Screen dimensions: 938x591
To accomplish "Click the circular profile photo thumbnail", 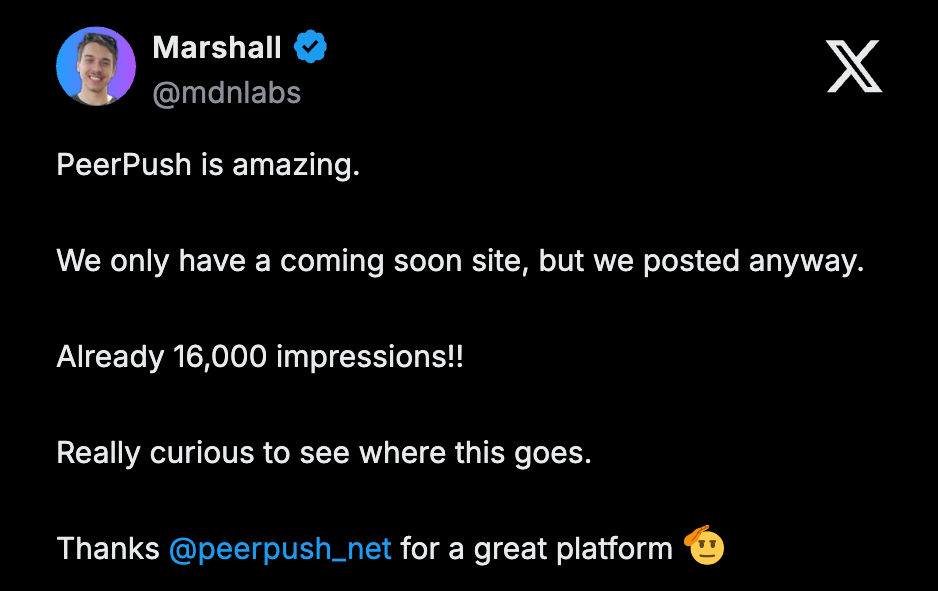I will [96, 66].
